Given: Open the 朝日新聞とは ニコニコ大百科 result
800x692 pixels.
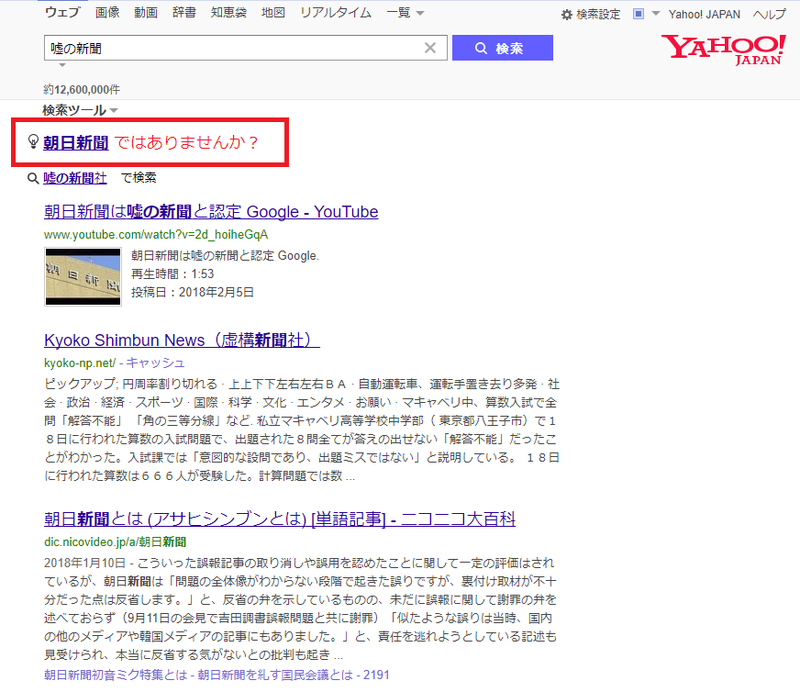Looking at the screenshot, I should tap(280, 519).
